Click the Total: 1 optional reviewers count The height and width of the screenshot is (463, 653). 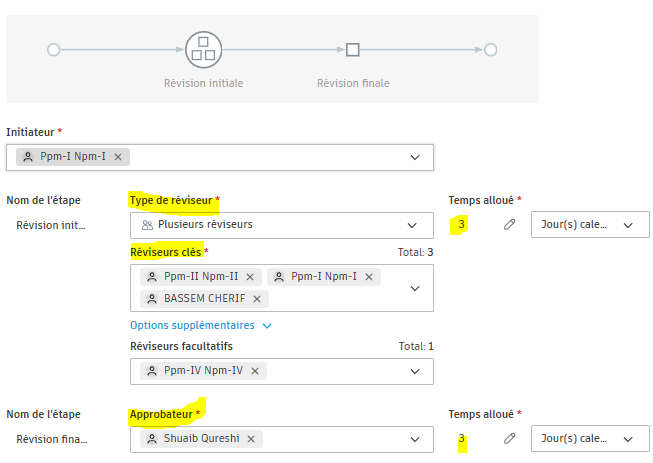pos(416,346)
